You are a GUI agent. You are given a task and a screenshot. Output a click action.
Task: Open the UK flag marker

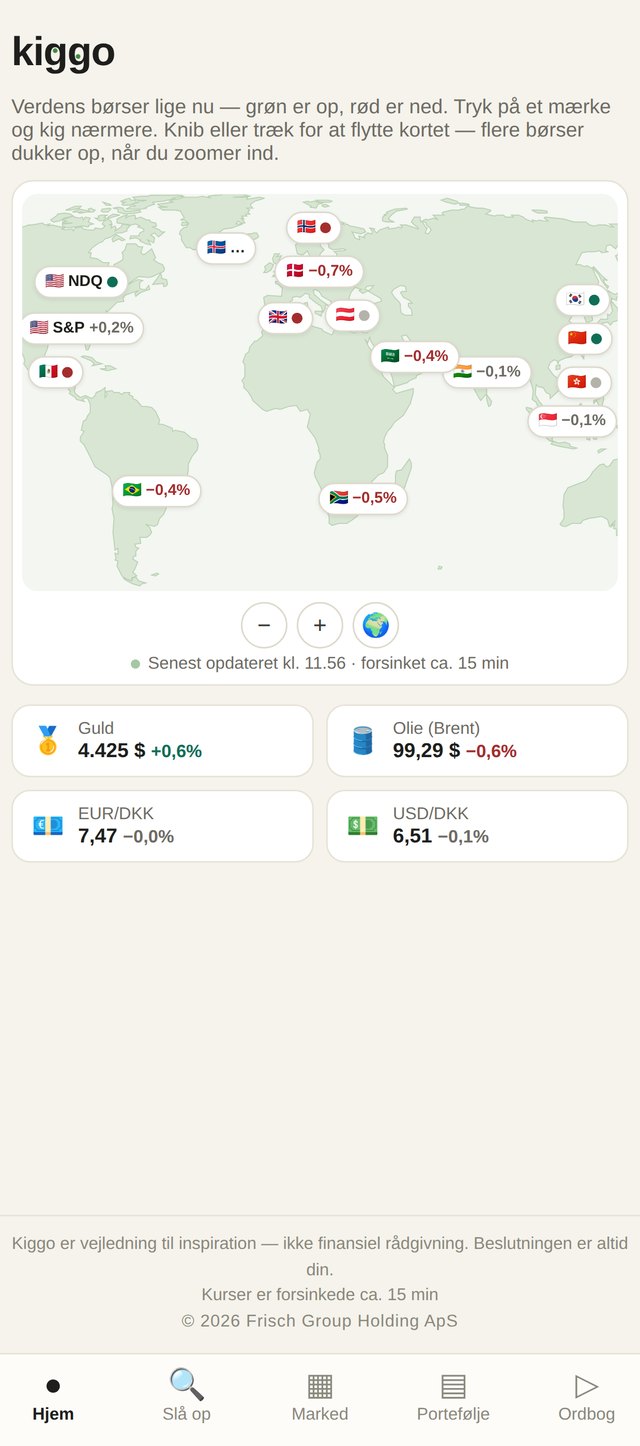point(285,318)
